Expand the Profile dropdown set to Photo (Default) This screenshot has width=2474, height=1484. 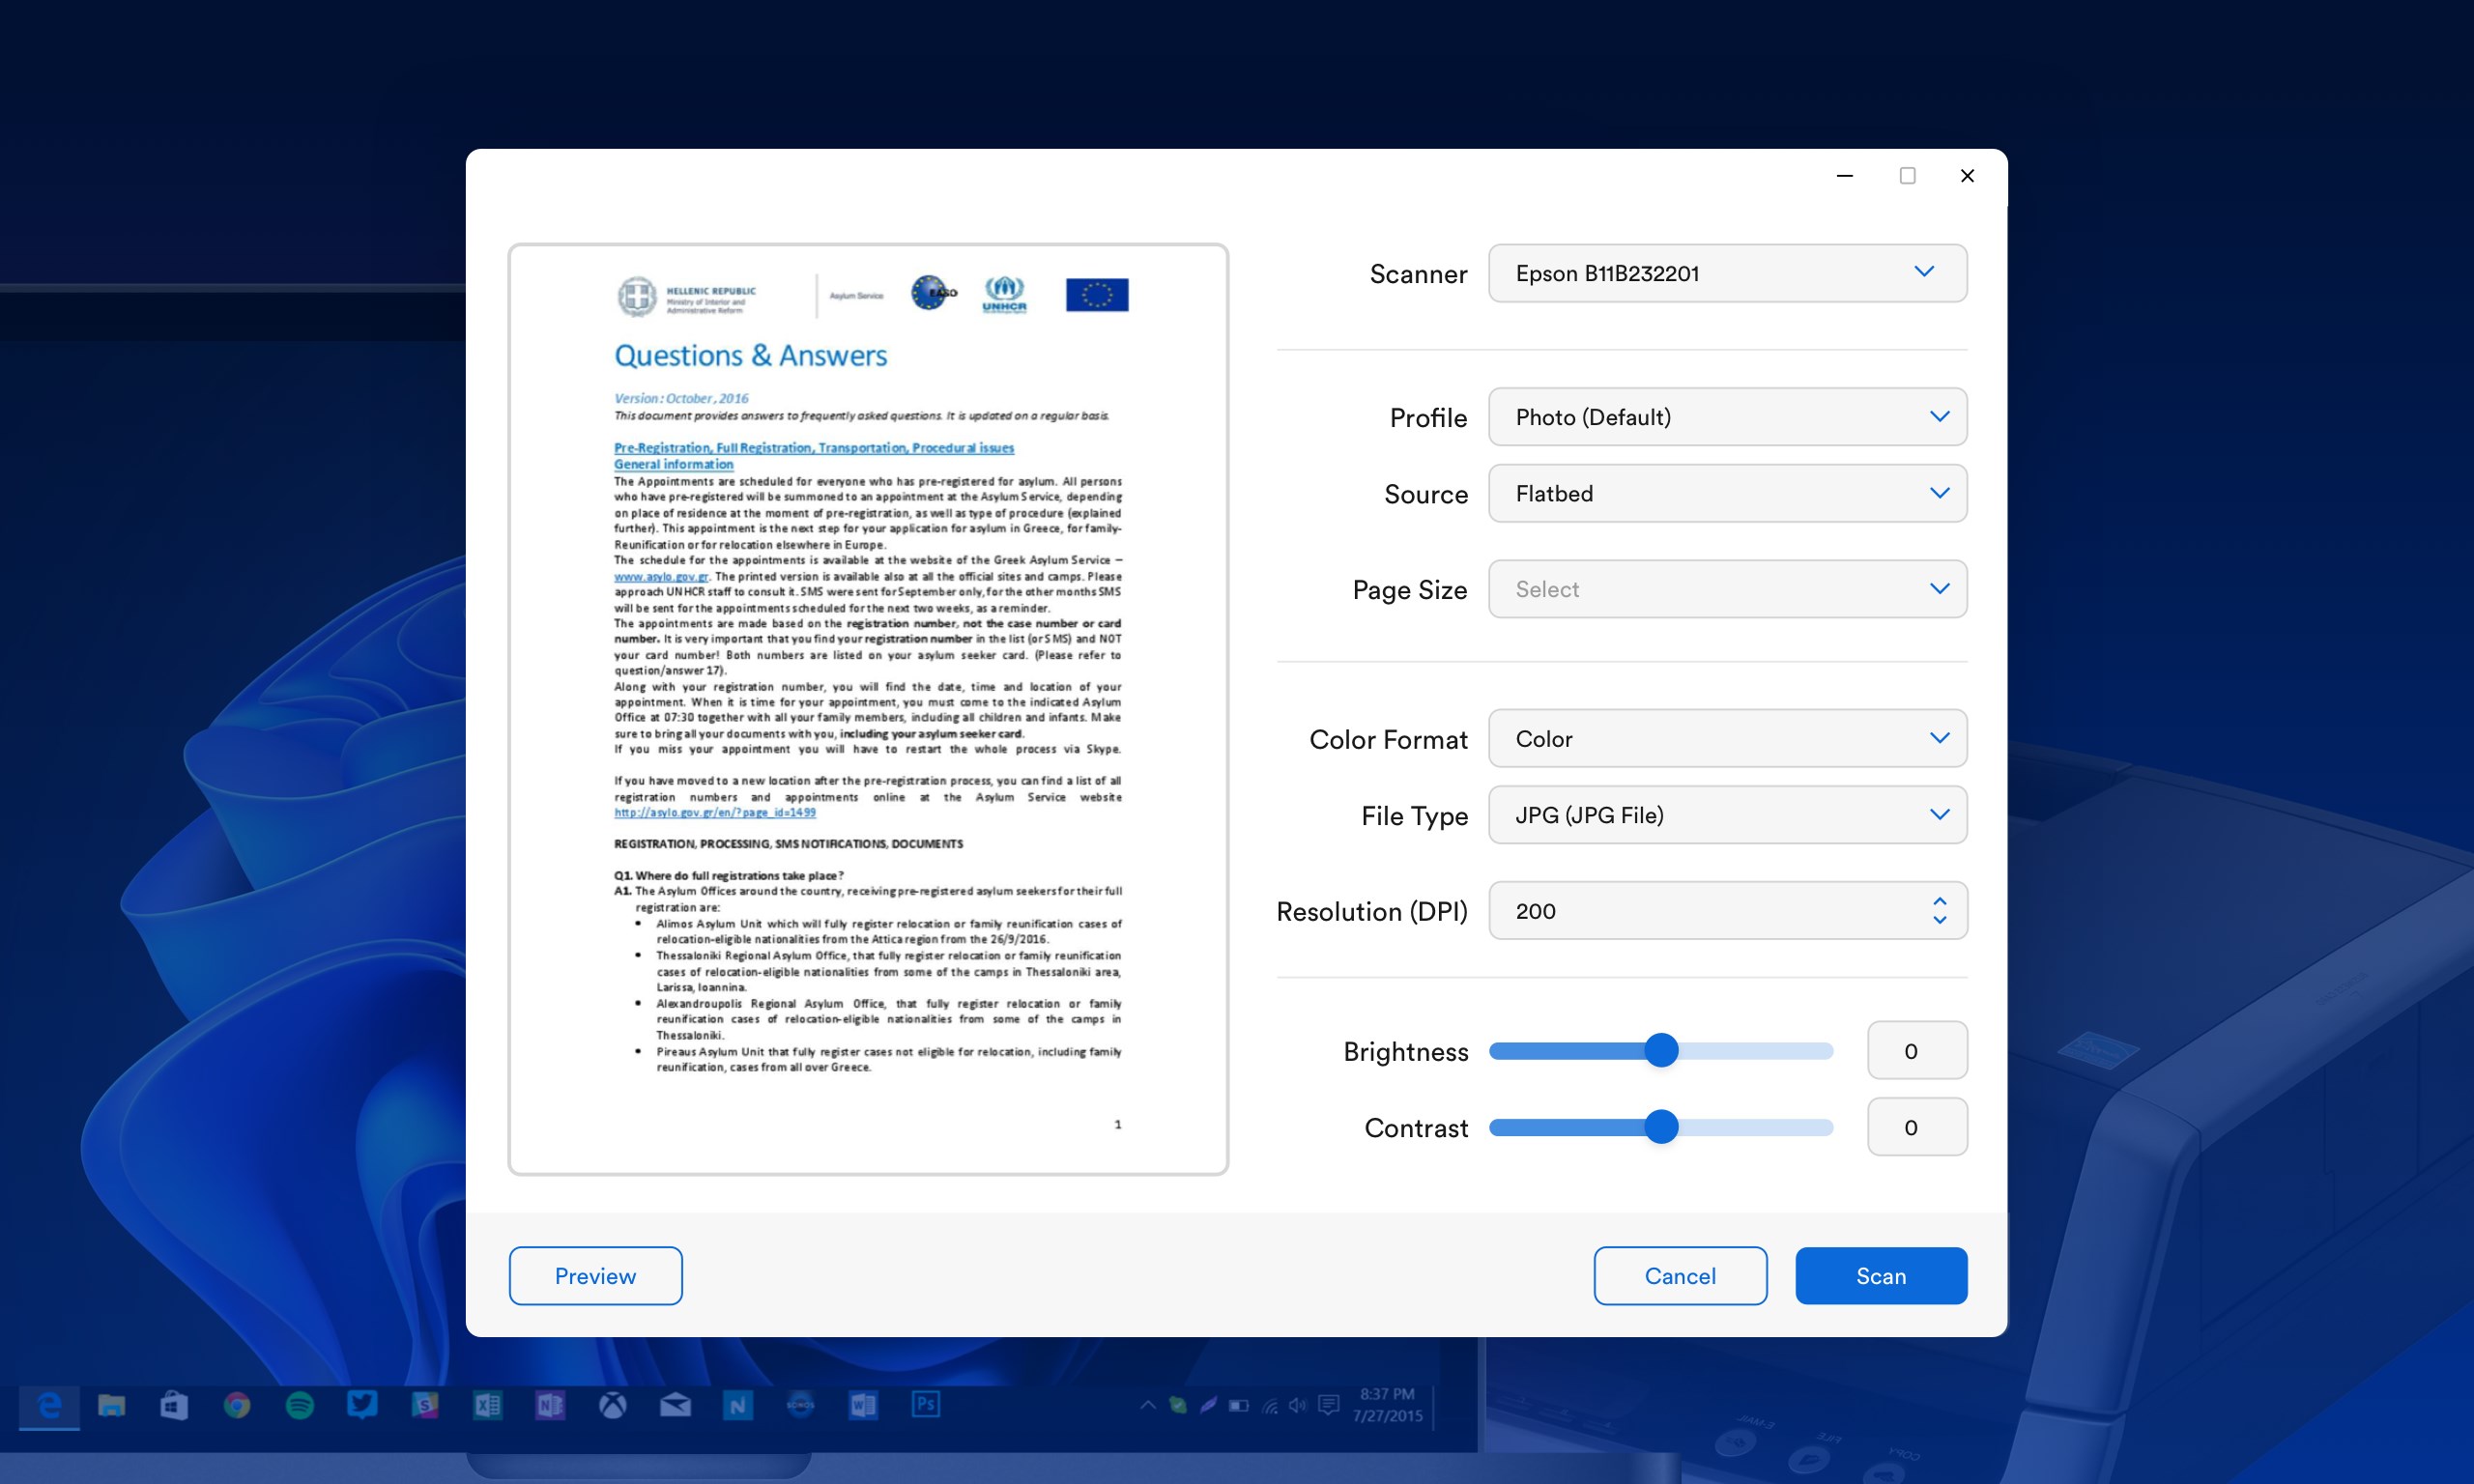1726,417
